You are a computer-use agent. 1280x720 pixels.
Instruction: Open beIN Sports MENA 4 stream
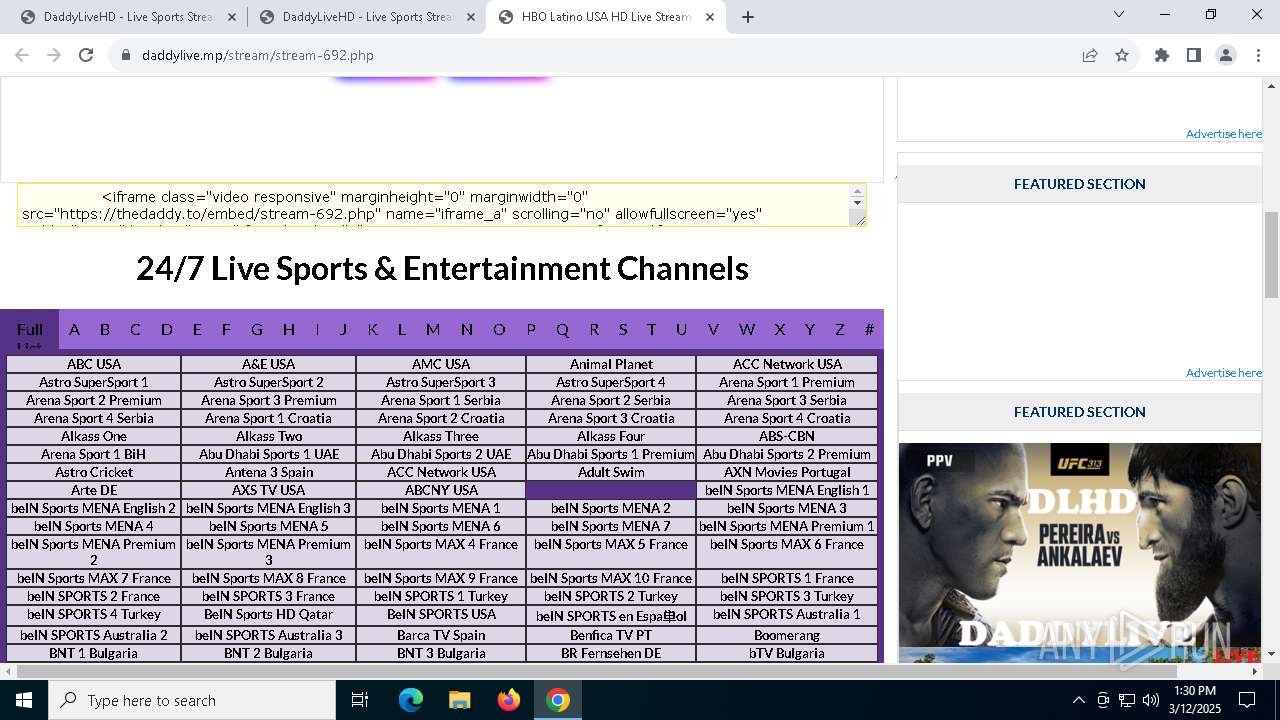point(94,526)
